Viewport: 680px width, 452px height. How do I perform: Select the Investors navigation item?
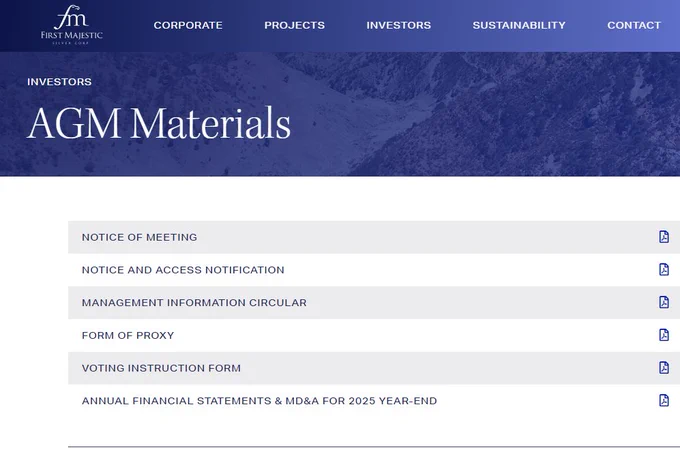pyautogui.click(x=399, y=25)
